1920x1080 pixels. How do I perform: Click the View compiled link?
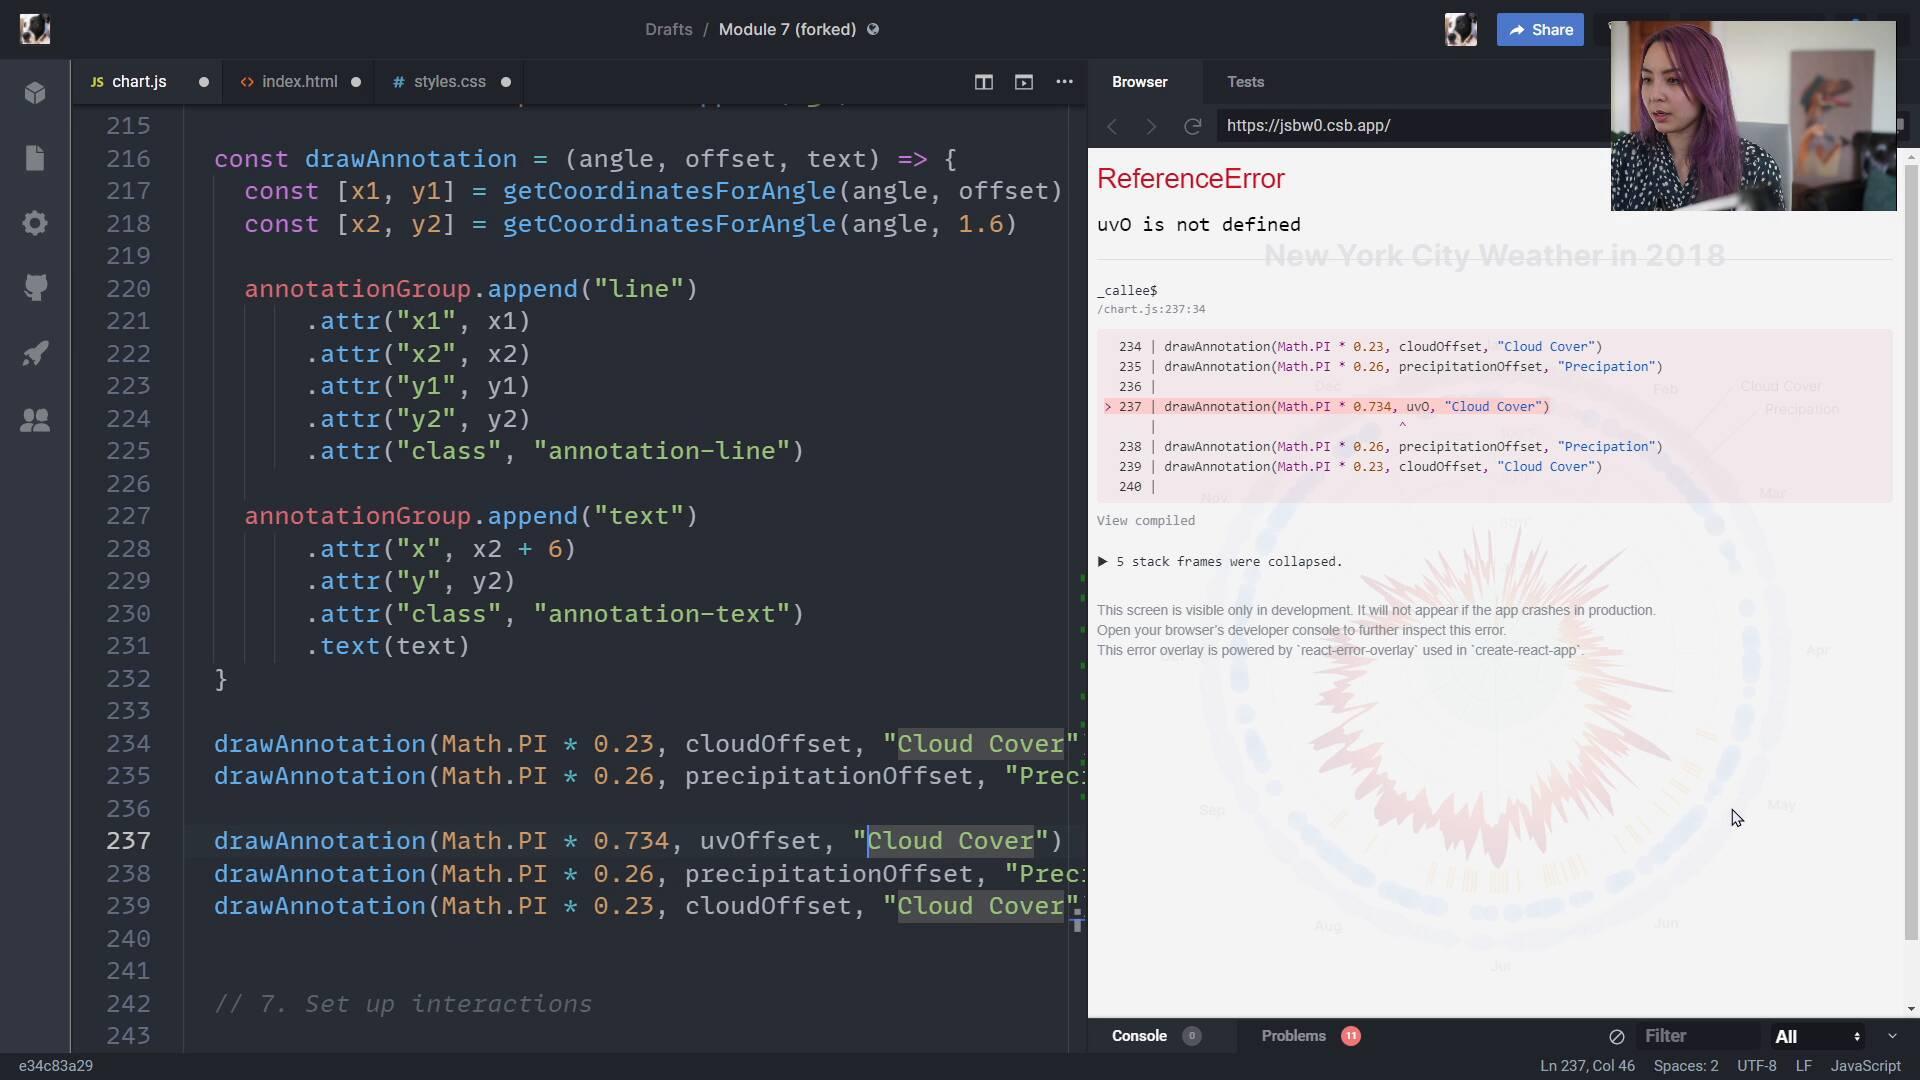[1145, 521]
